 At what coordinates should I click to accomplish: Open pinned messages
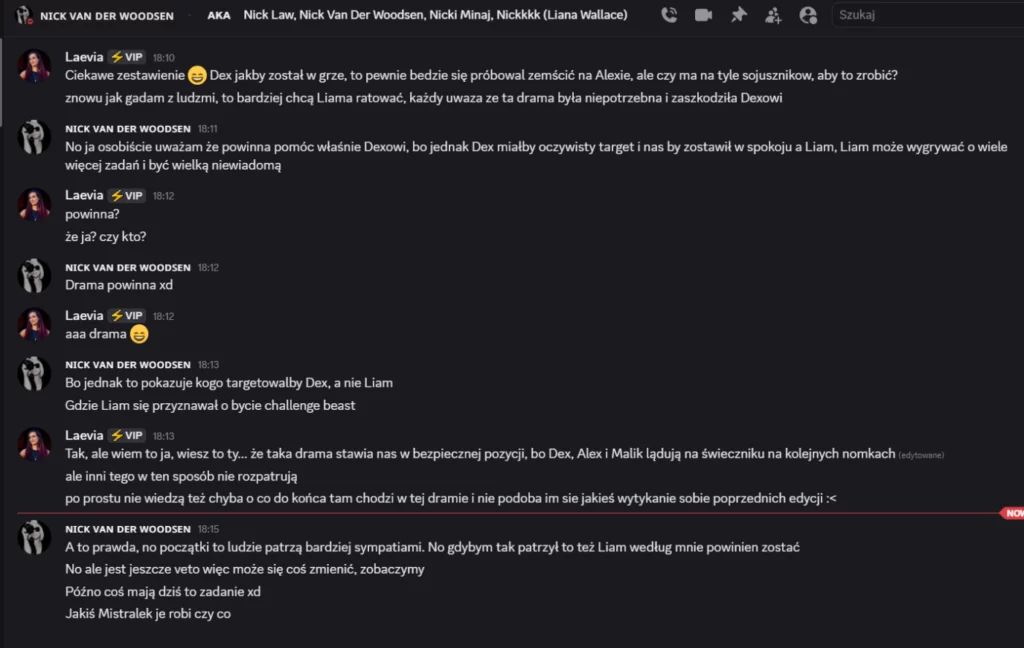(x=739, y=15)
